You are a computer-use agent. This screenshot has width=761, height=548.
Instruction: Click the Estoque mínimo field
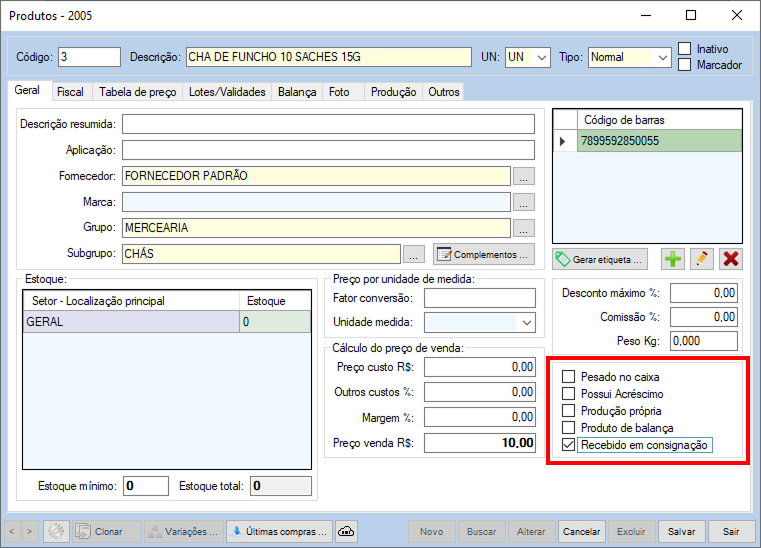tap(146, 486)
